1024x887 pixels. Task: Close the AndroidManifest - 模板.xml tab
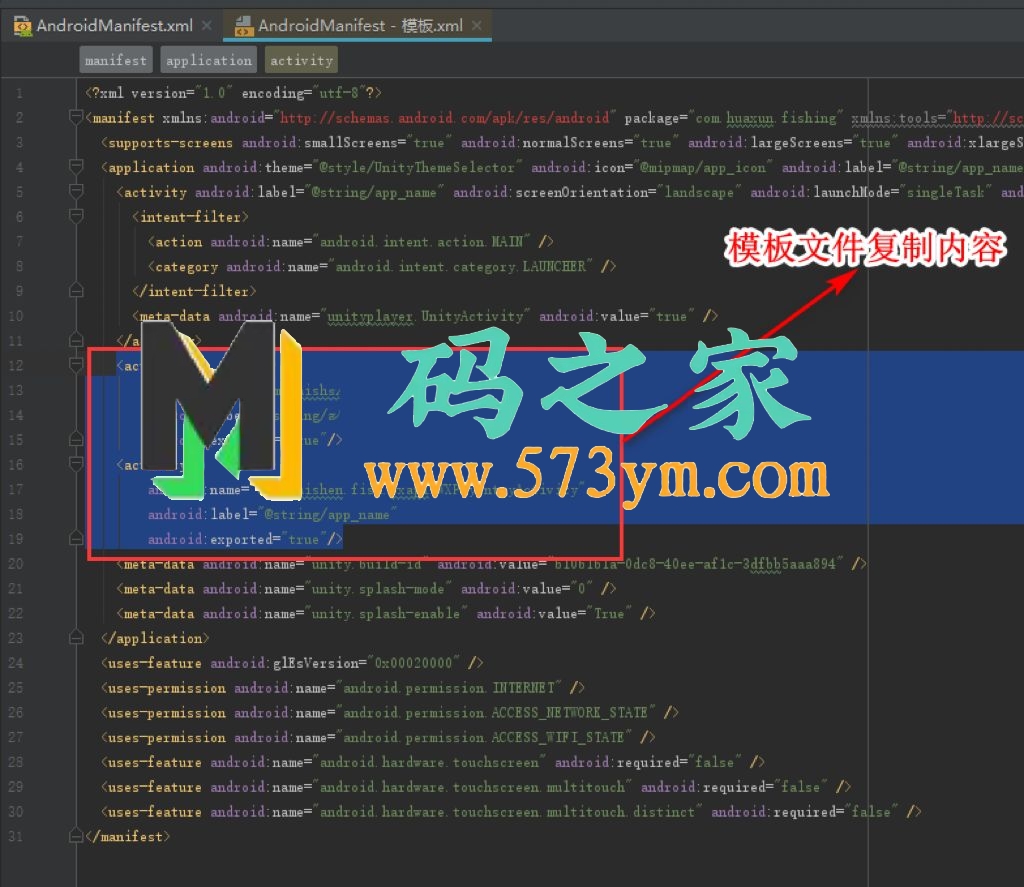click(476, 26)
